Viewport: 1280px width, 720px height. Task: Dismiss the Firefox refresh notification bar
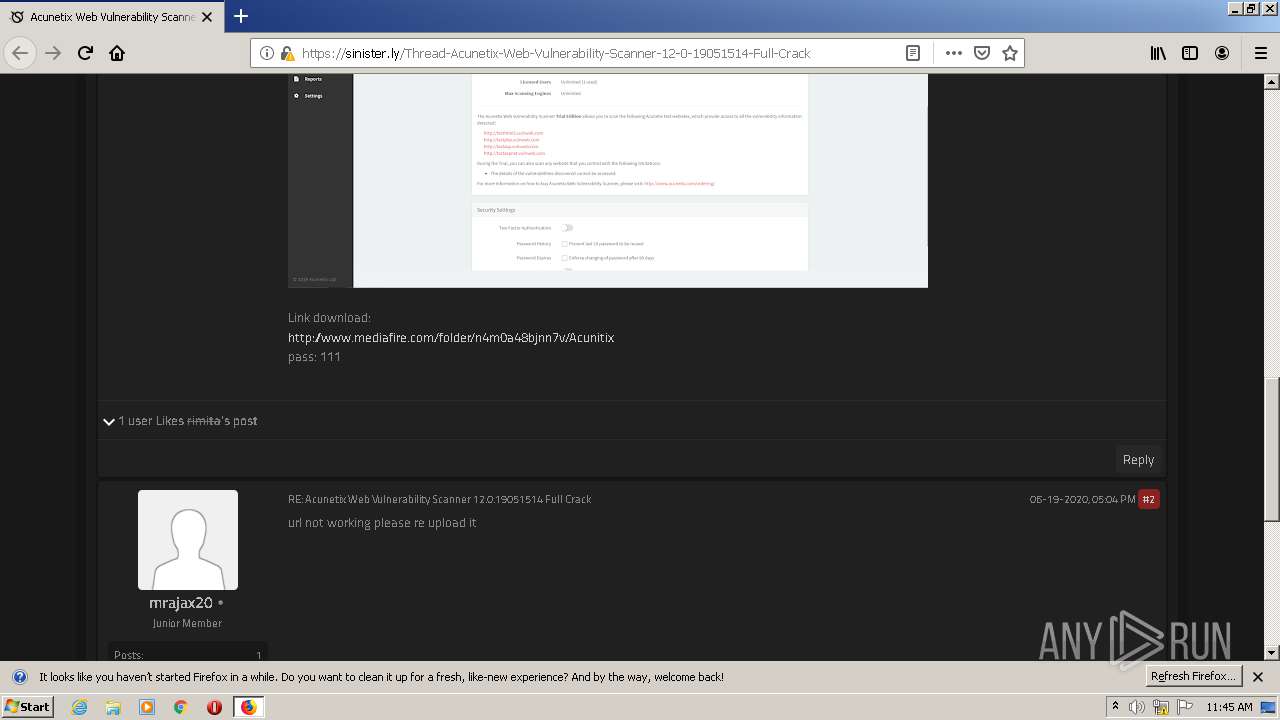tap(1258, 677)
